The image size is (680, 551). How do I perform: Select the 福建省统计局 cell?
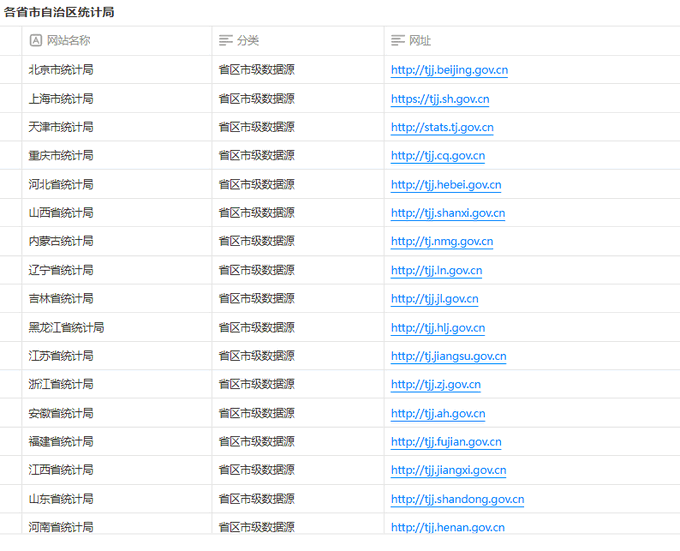pos(117,442)
